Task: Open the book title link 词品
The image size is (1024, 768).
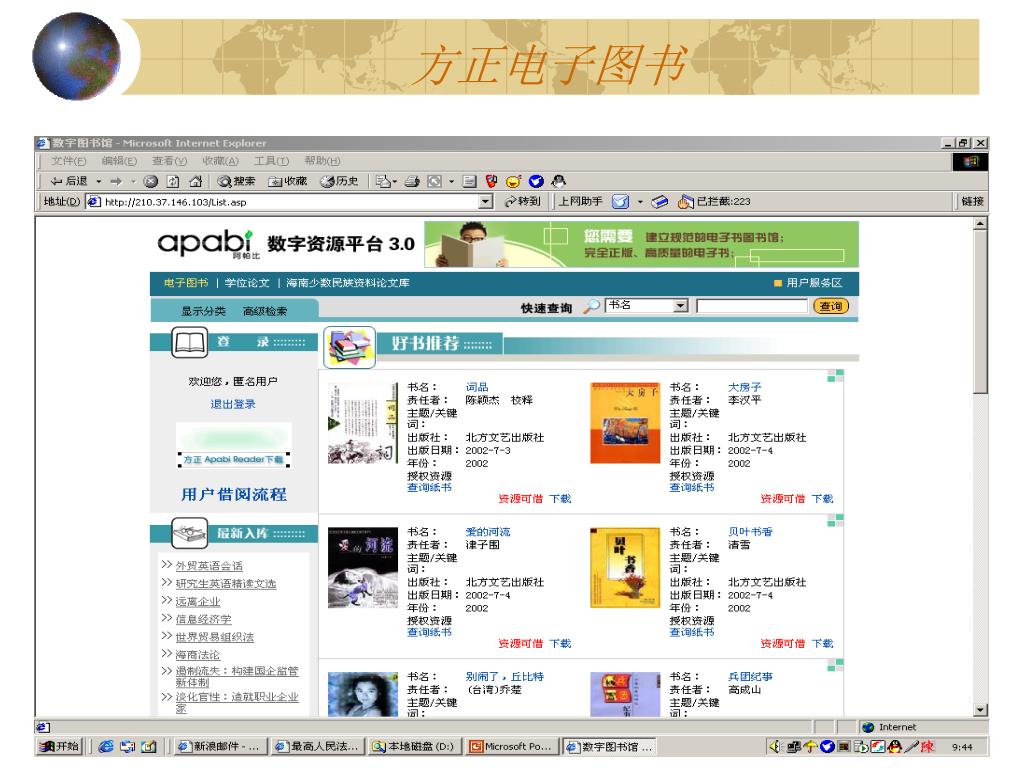Action: 477,387
